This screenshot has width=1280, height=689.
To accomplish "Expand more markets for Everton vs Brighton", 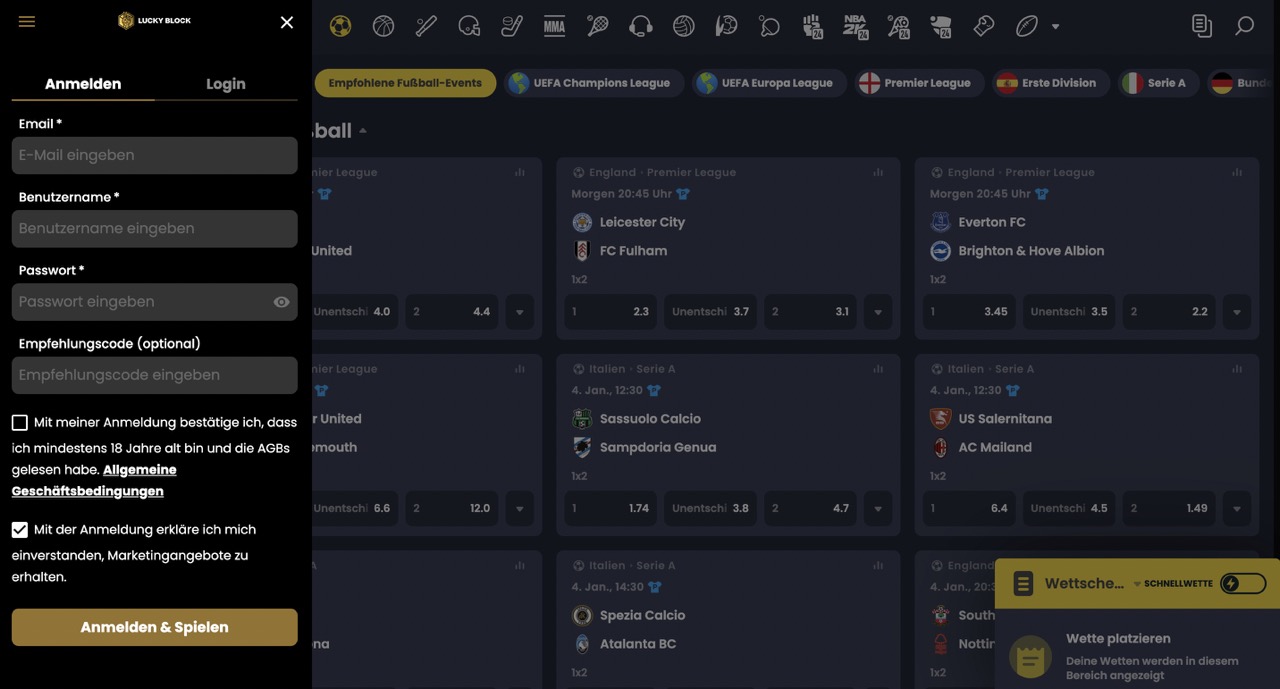I will pyautogui.click(x=1237, y=312).
